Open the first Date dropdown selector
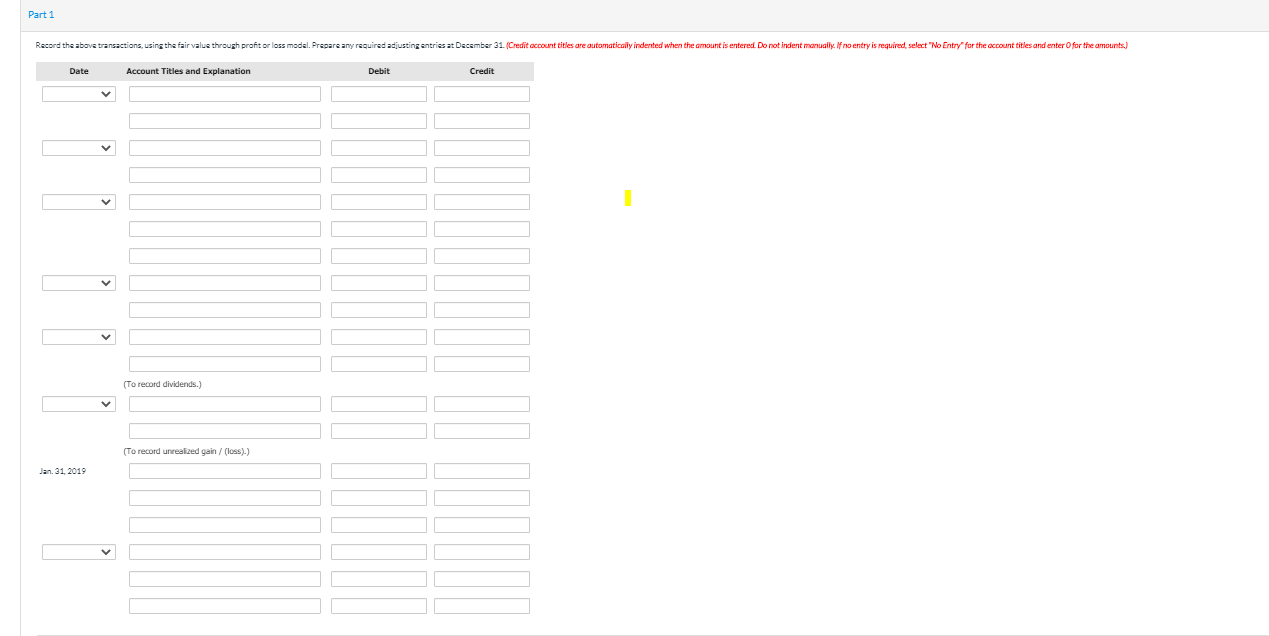The height and width of the screenshot is (636, 1269). click(78, 93)
